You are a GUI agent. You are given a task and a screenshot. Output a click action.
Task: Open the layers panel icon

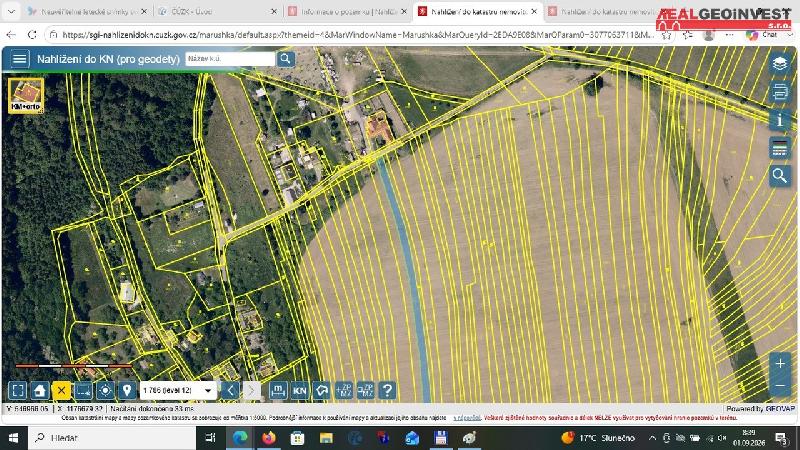pyautogui.click(x=779, y=64)
